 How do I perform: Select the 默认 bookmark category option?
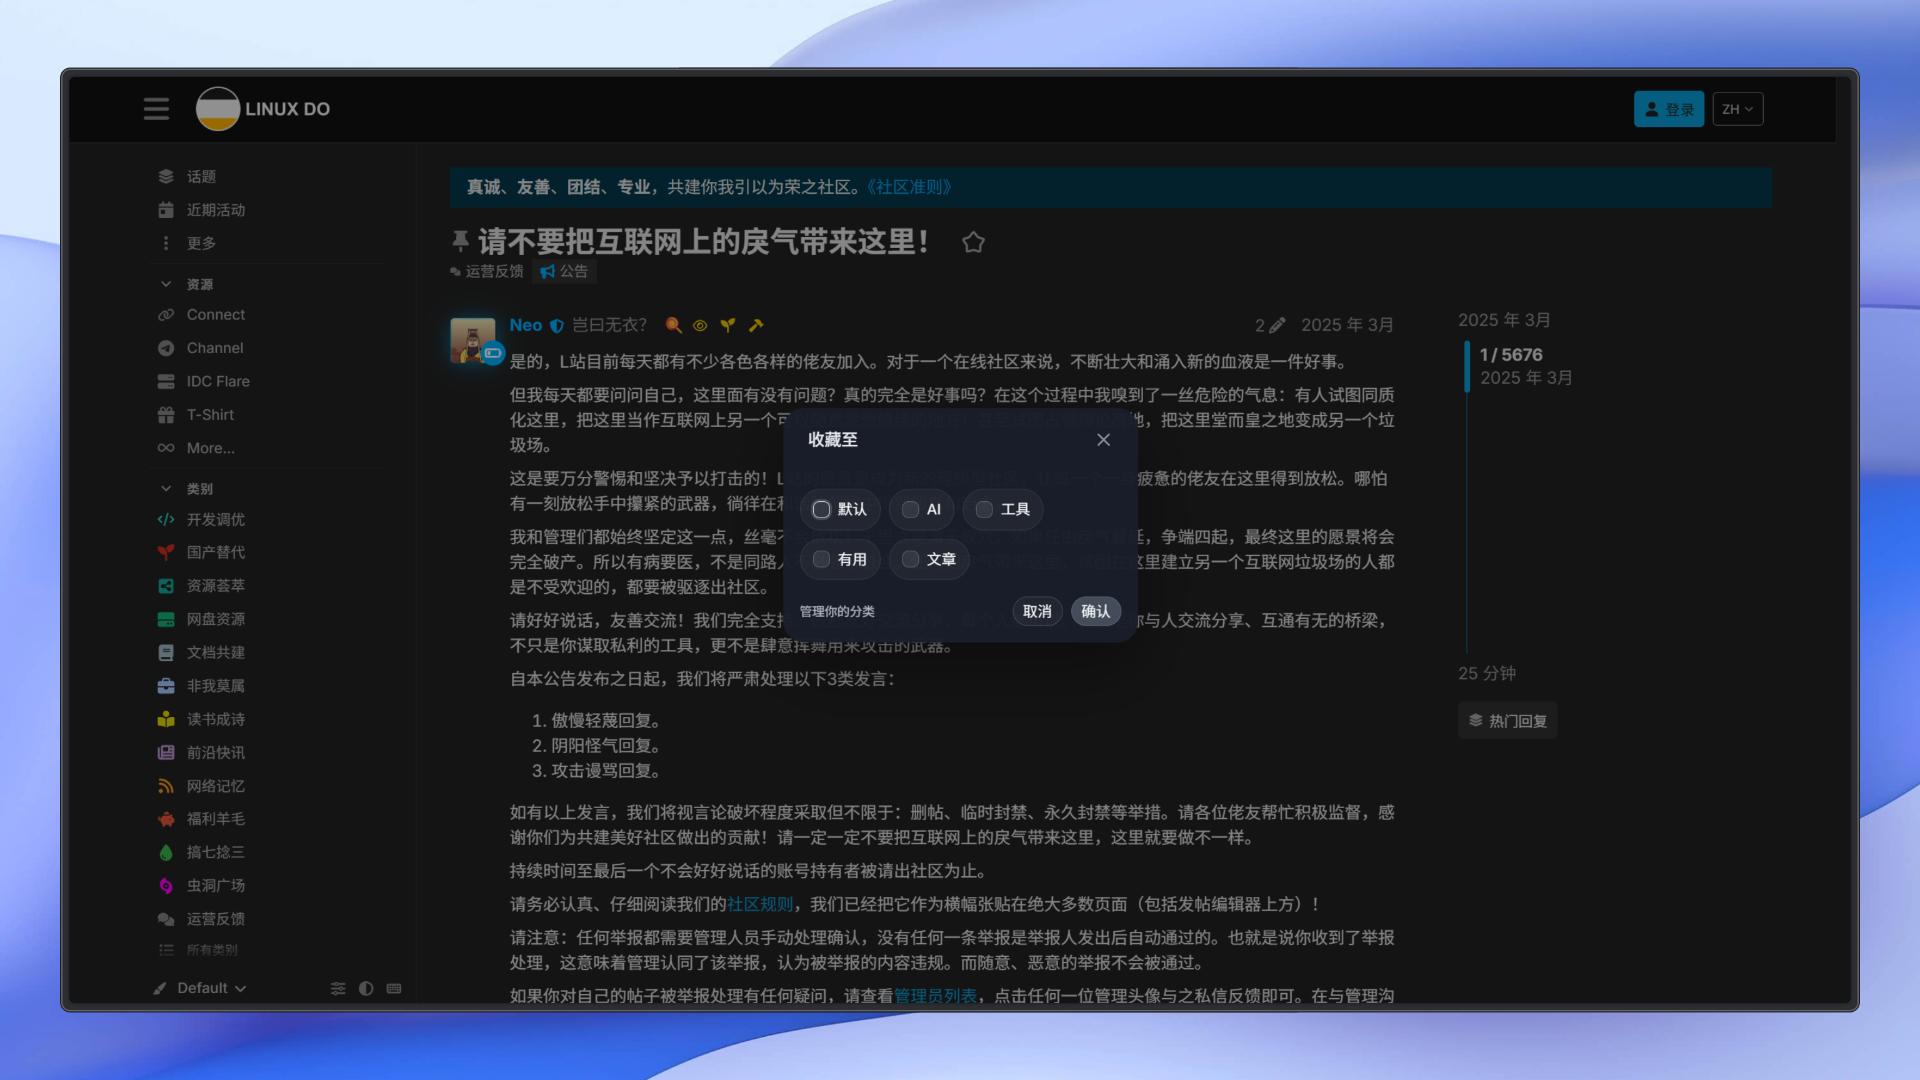[x=840, y=509]
